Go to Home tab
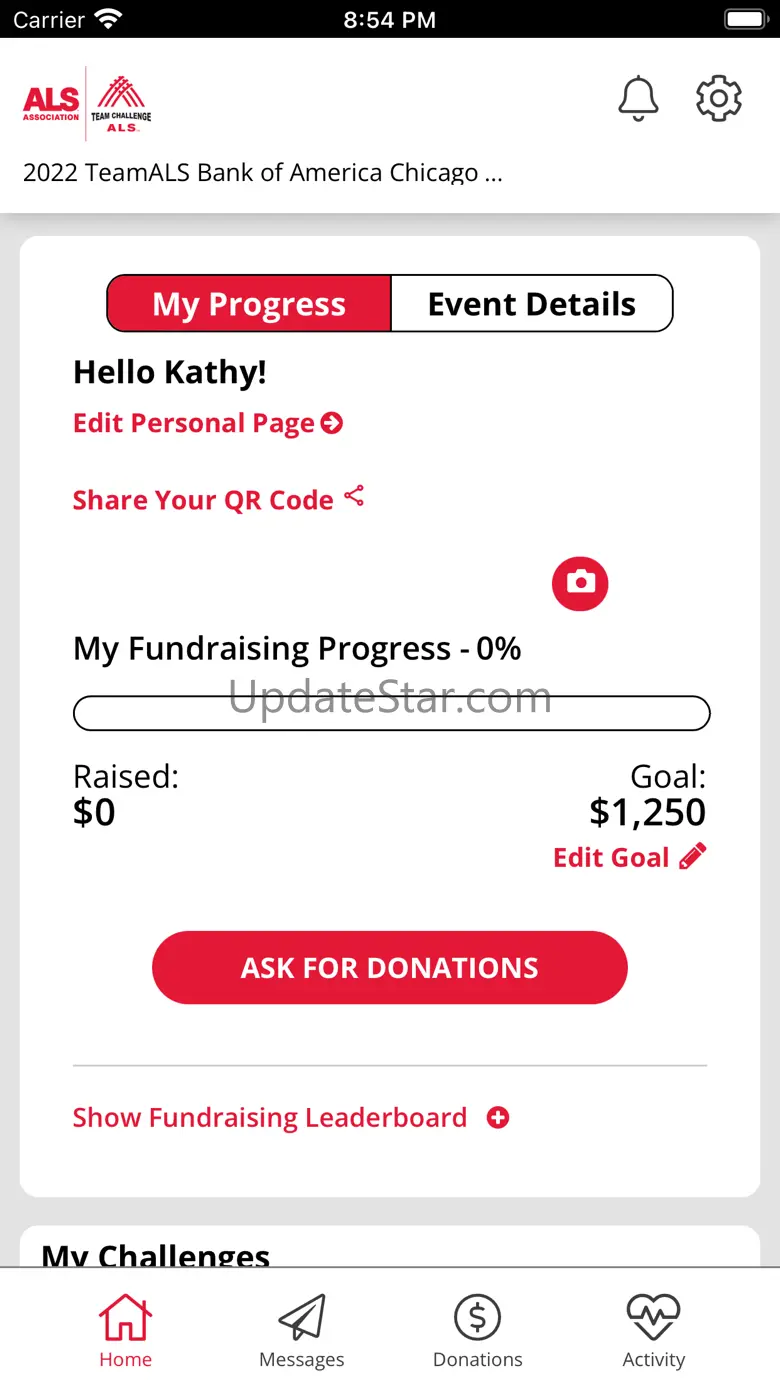780x1387 pixels. tap(125, 1330)
